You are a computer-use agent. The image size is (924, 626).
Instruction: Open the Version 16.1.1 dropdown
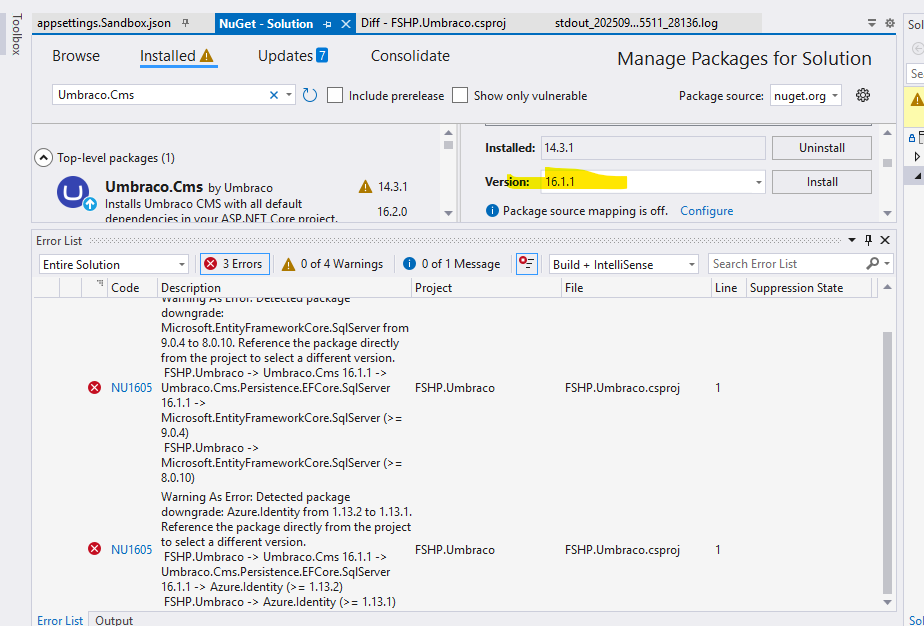coord(759,182)
